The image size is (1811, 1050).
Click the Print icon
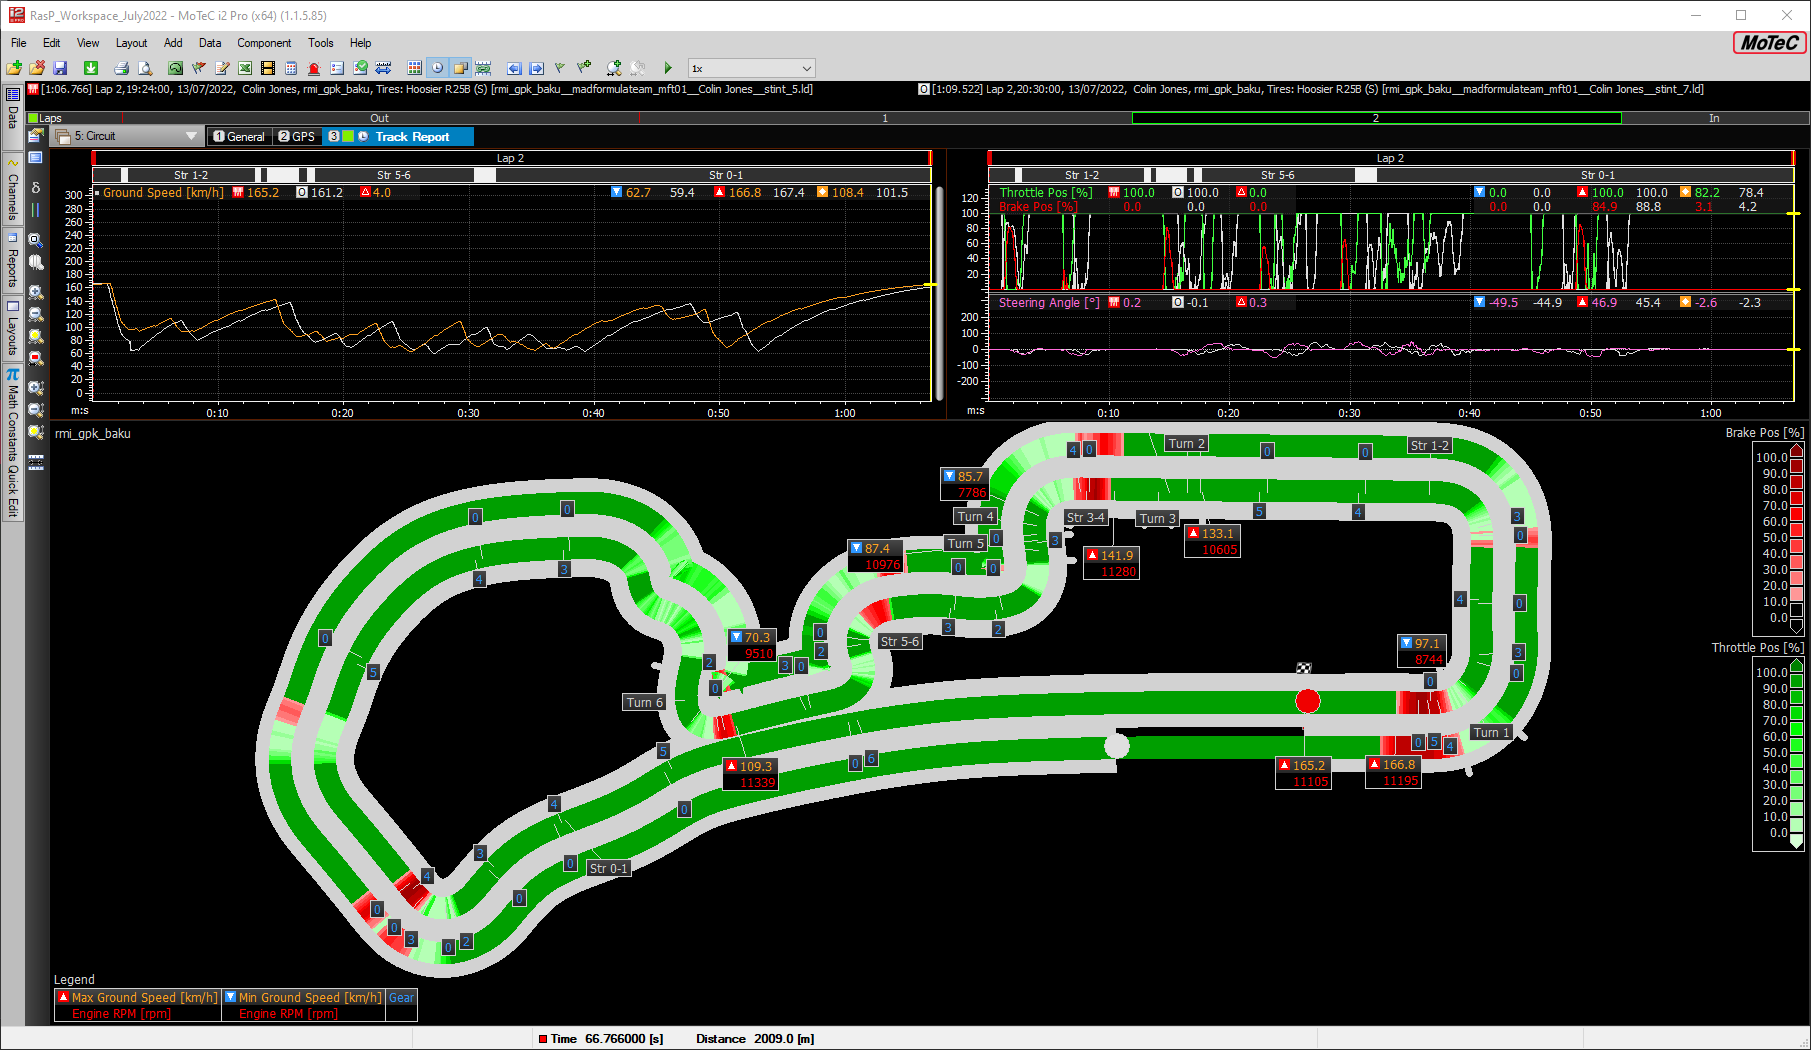(x=121, y=68)
